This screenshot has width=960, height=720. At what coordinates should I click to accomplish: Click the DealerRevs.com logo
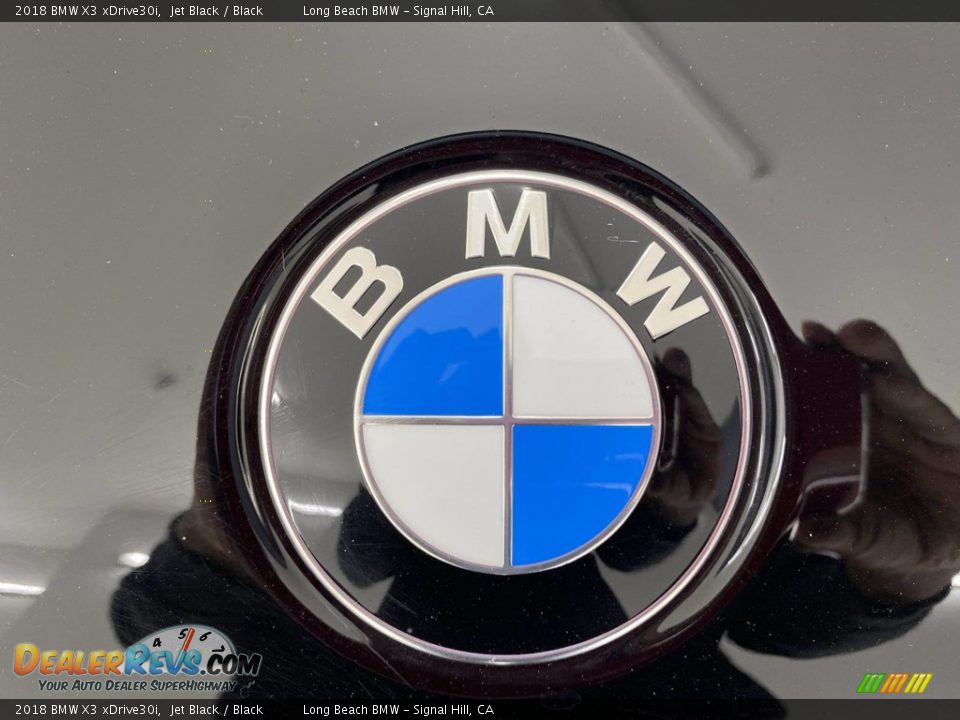tap(138, 659)
